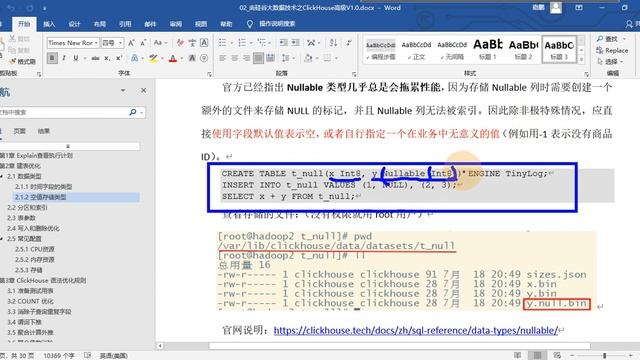
Task: Select heading 2.1.1 in navigation tree
Action: click(43, 187)
